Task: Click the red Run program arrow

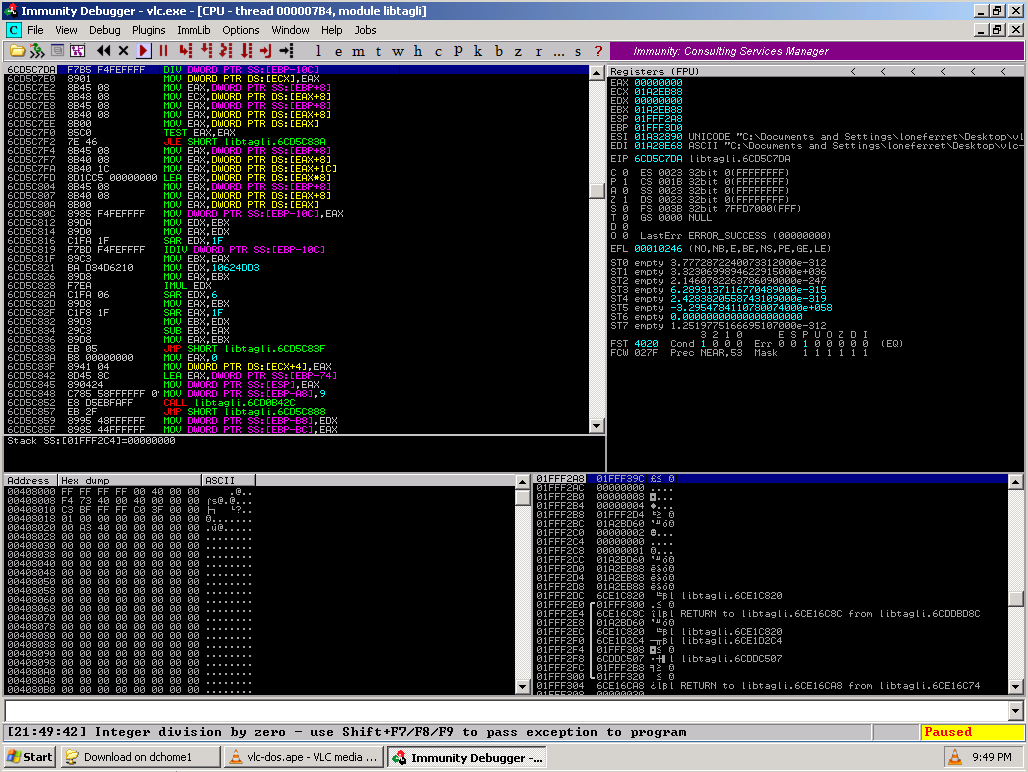Action: pos(144,51)
